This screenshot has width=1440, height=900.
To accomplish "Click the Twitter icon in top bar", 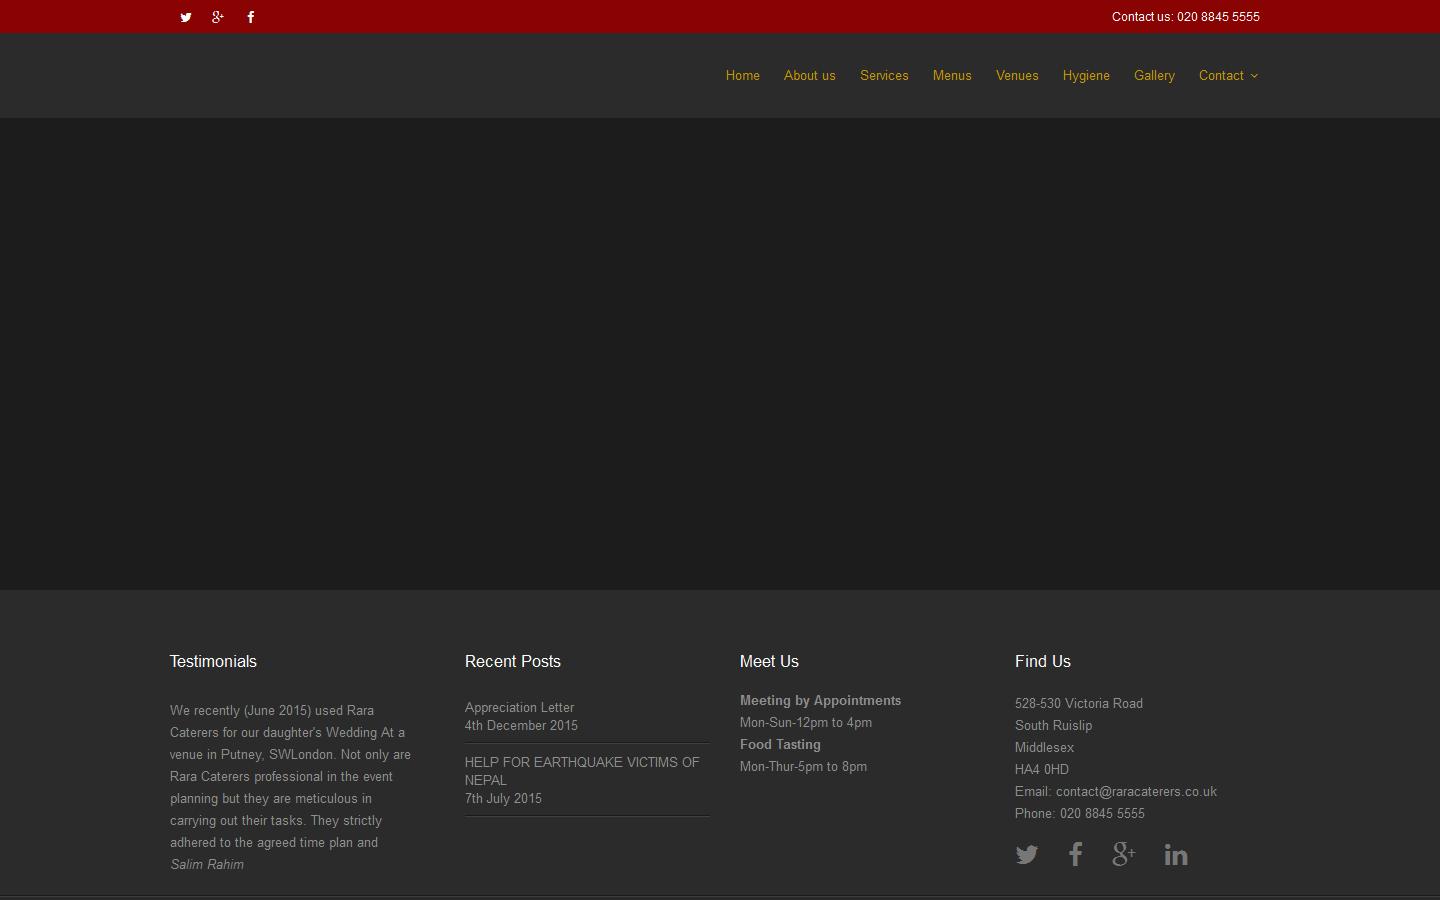I will (186, 17).
